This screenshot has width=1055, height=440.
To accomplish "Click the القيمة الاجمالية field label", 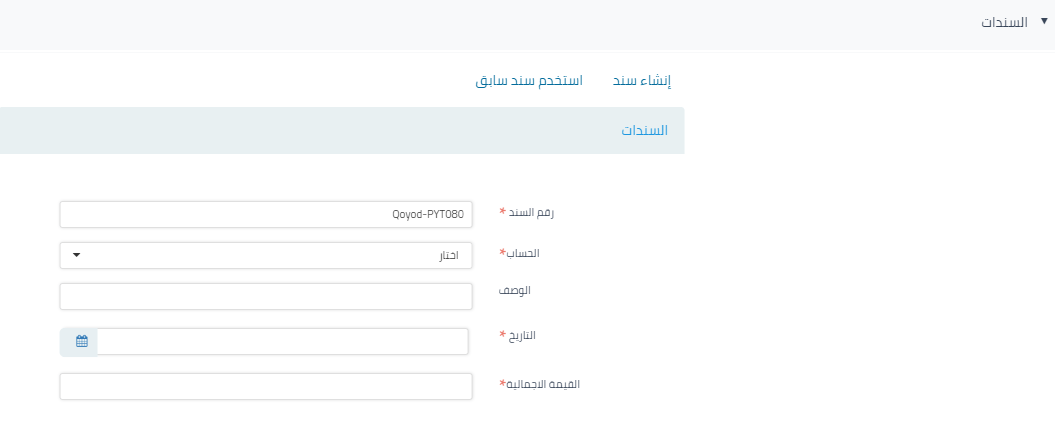I will pyautogui.click(x=544, y=383).
